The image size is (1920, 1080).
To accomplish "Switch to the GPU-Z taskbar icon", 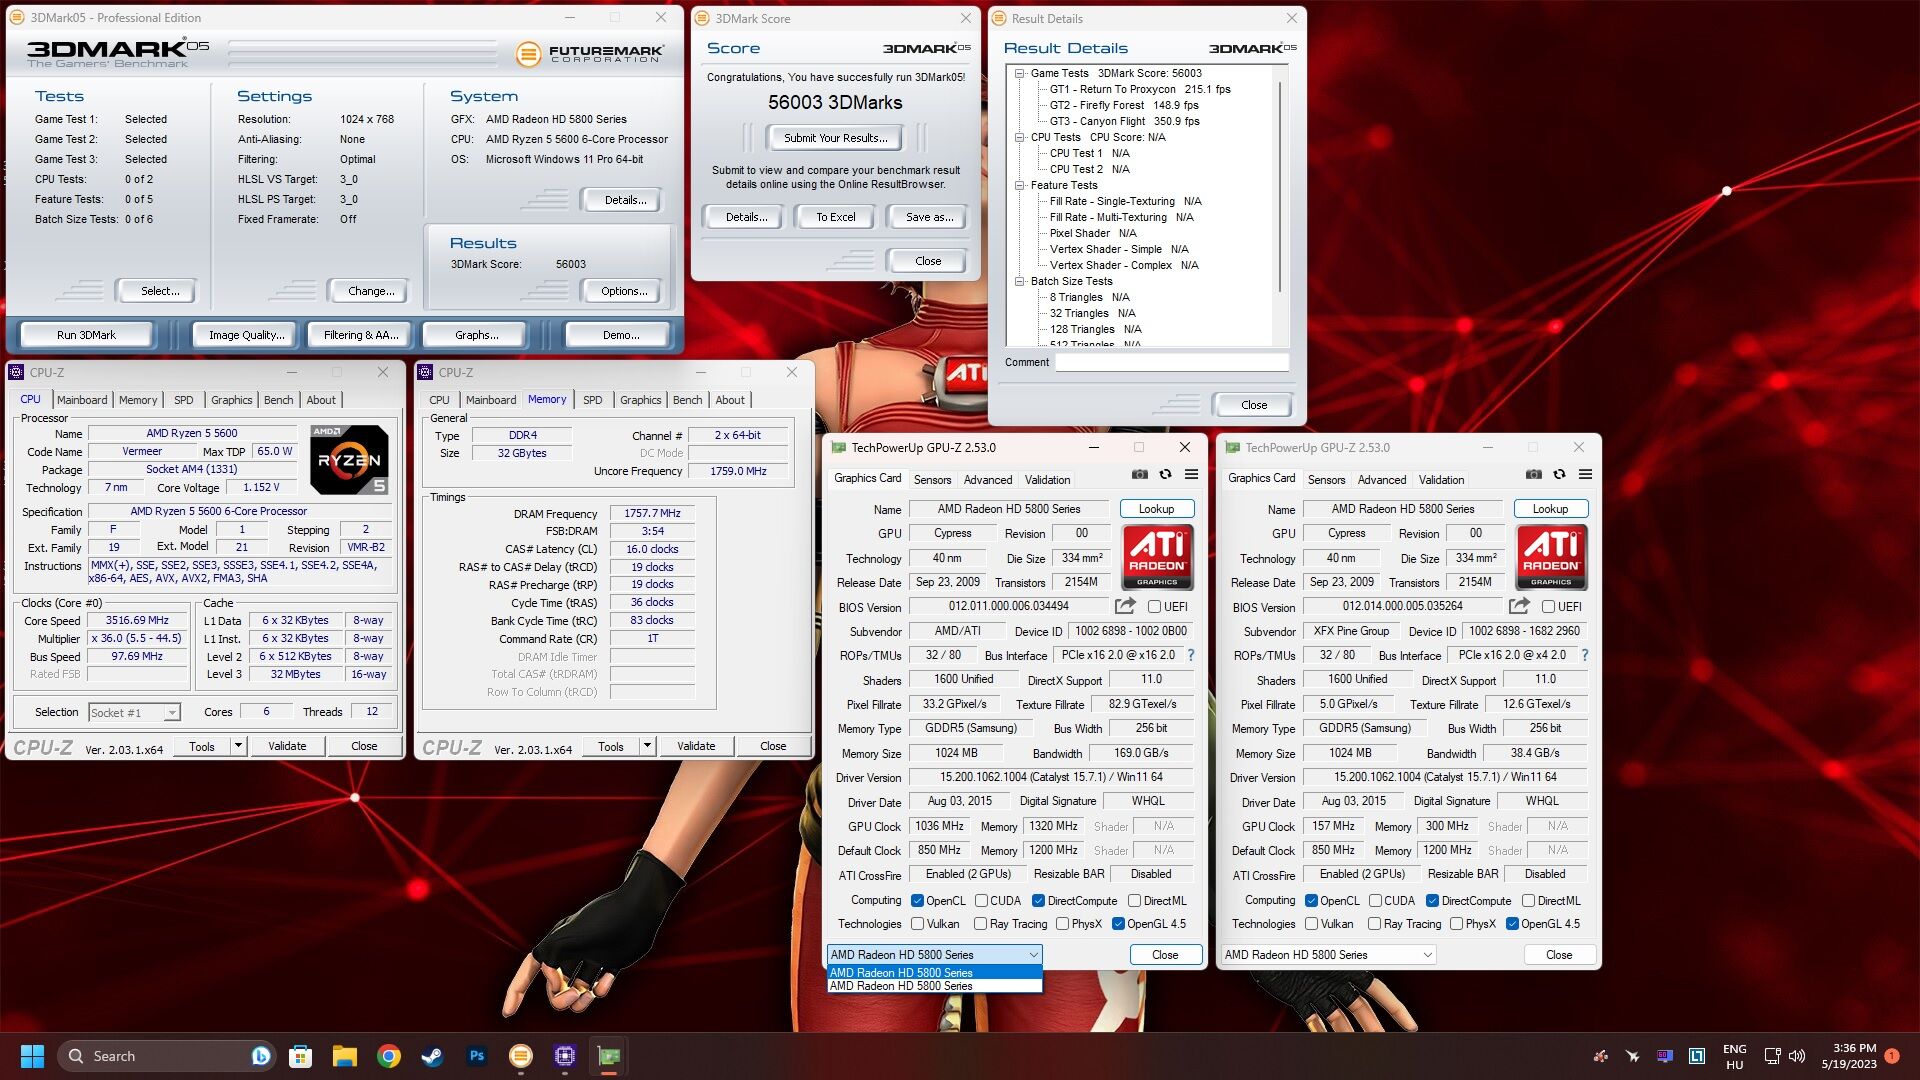I will click(609, 1056).
